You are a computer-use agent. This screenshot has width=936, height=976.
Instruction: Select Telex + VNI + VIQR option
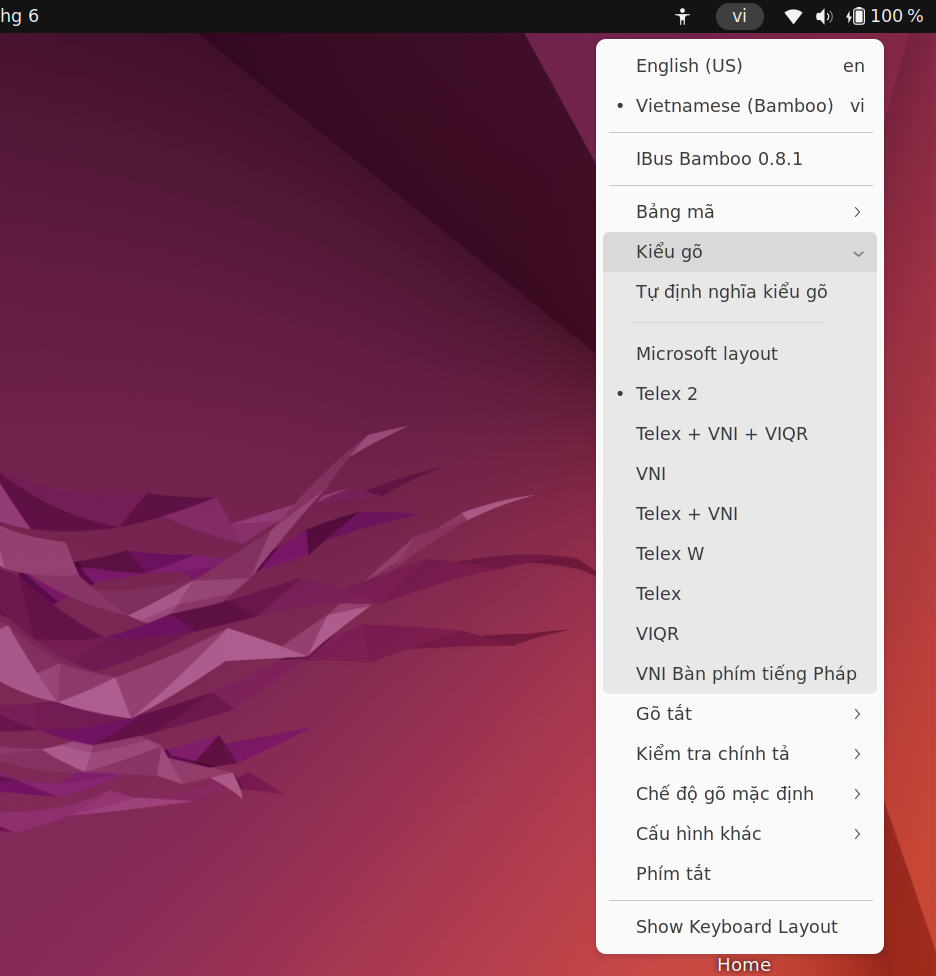tap(740, 434)
